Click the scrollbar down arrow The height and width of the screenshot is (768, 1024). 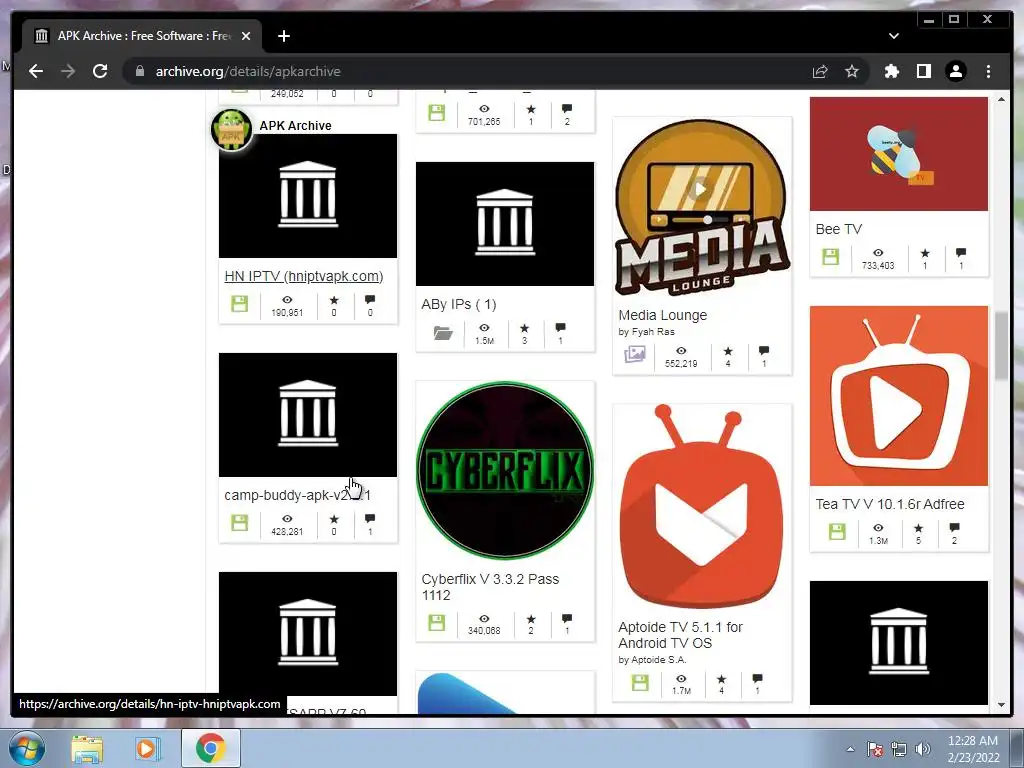pos(1002,705)
